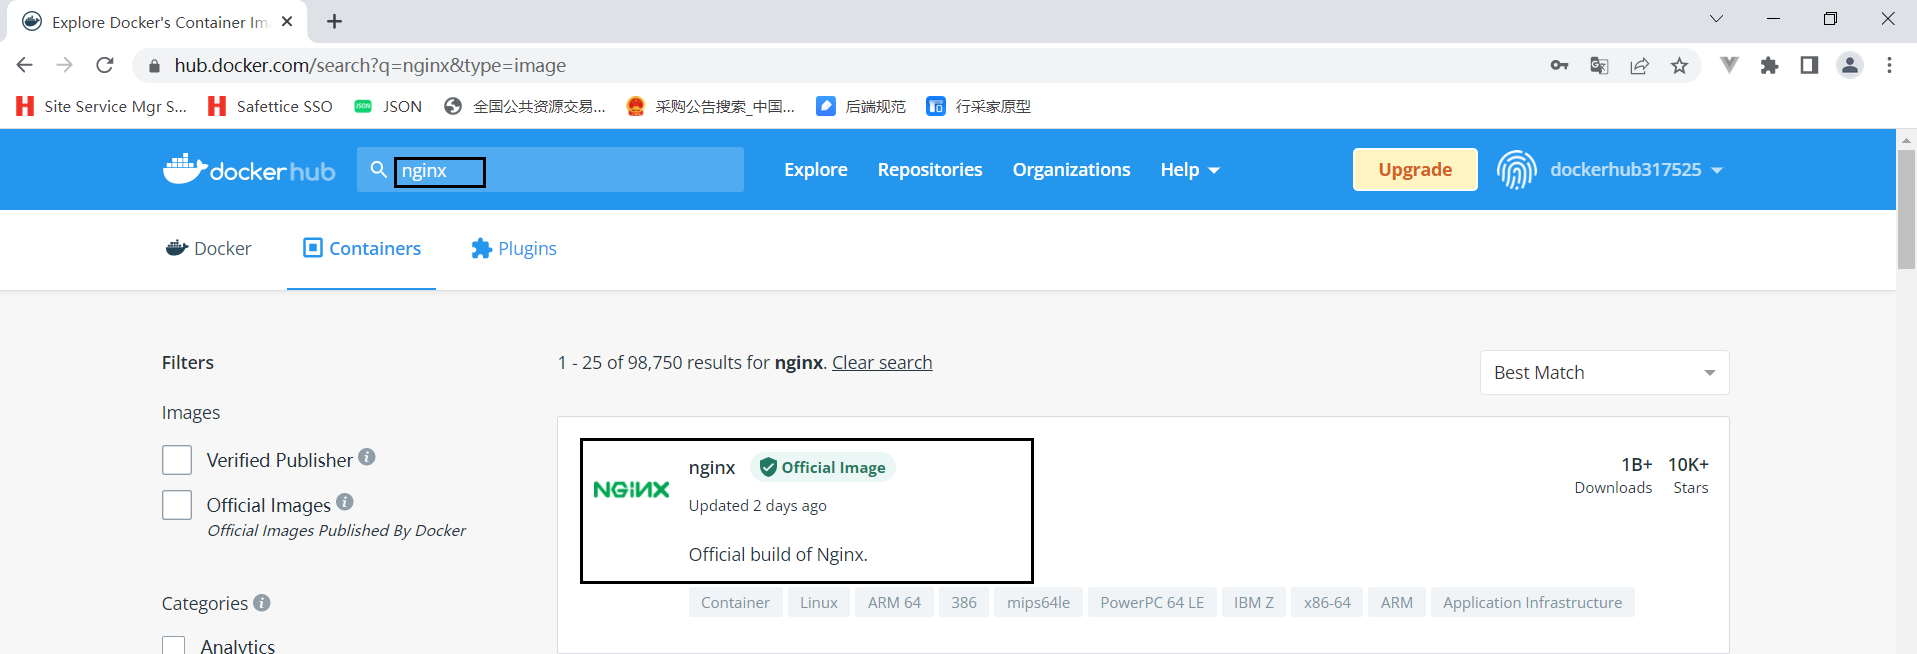Click the Official Image badge
1917x654 pixels.
[x=822, y=467]
